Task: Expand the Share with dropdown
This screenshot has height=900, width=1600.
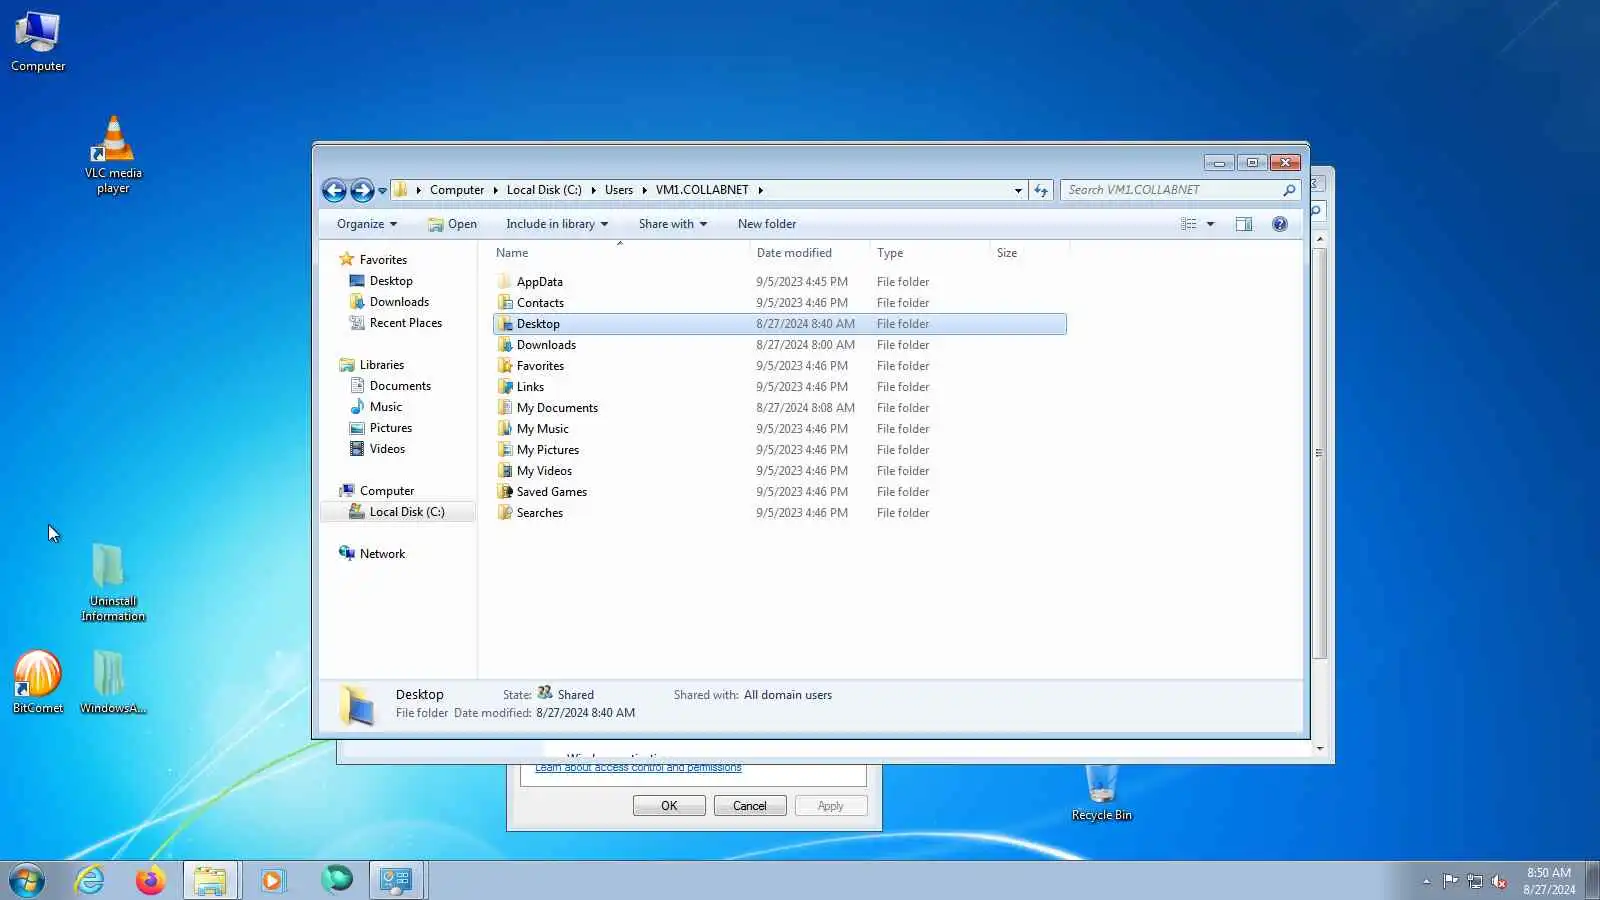Action: [673, 224]
